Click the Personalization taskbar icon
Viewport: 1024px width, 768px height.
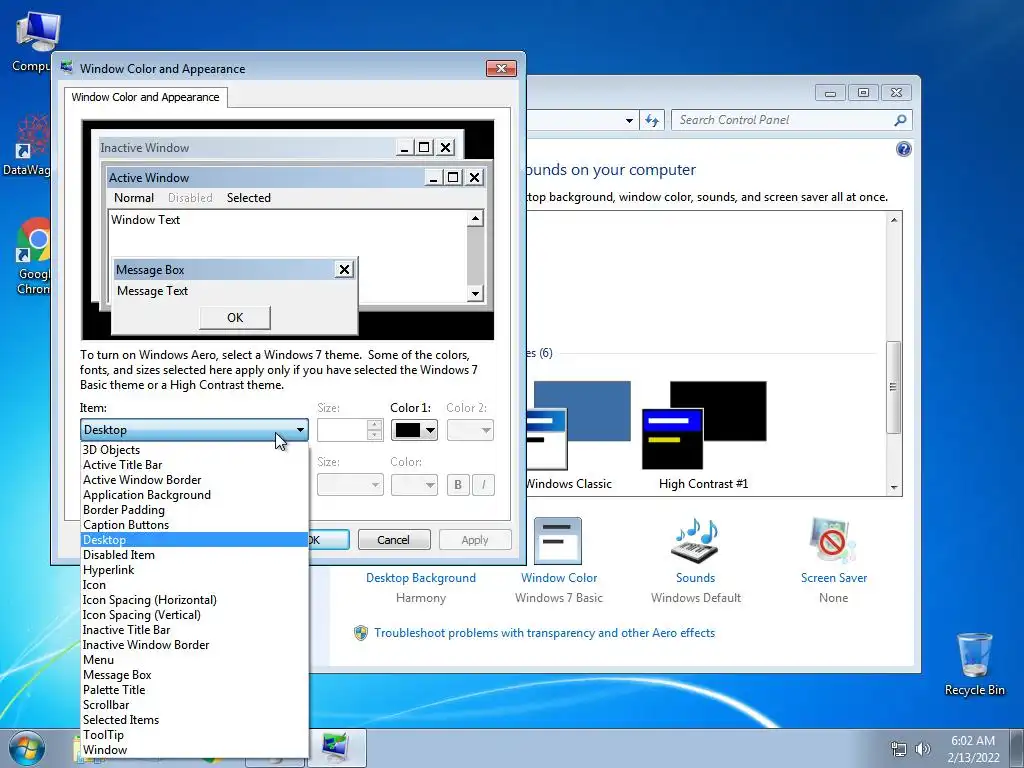(x=336, y=748)
